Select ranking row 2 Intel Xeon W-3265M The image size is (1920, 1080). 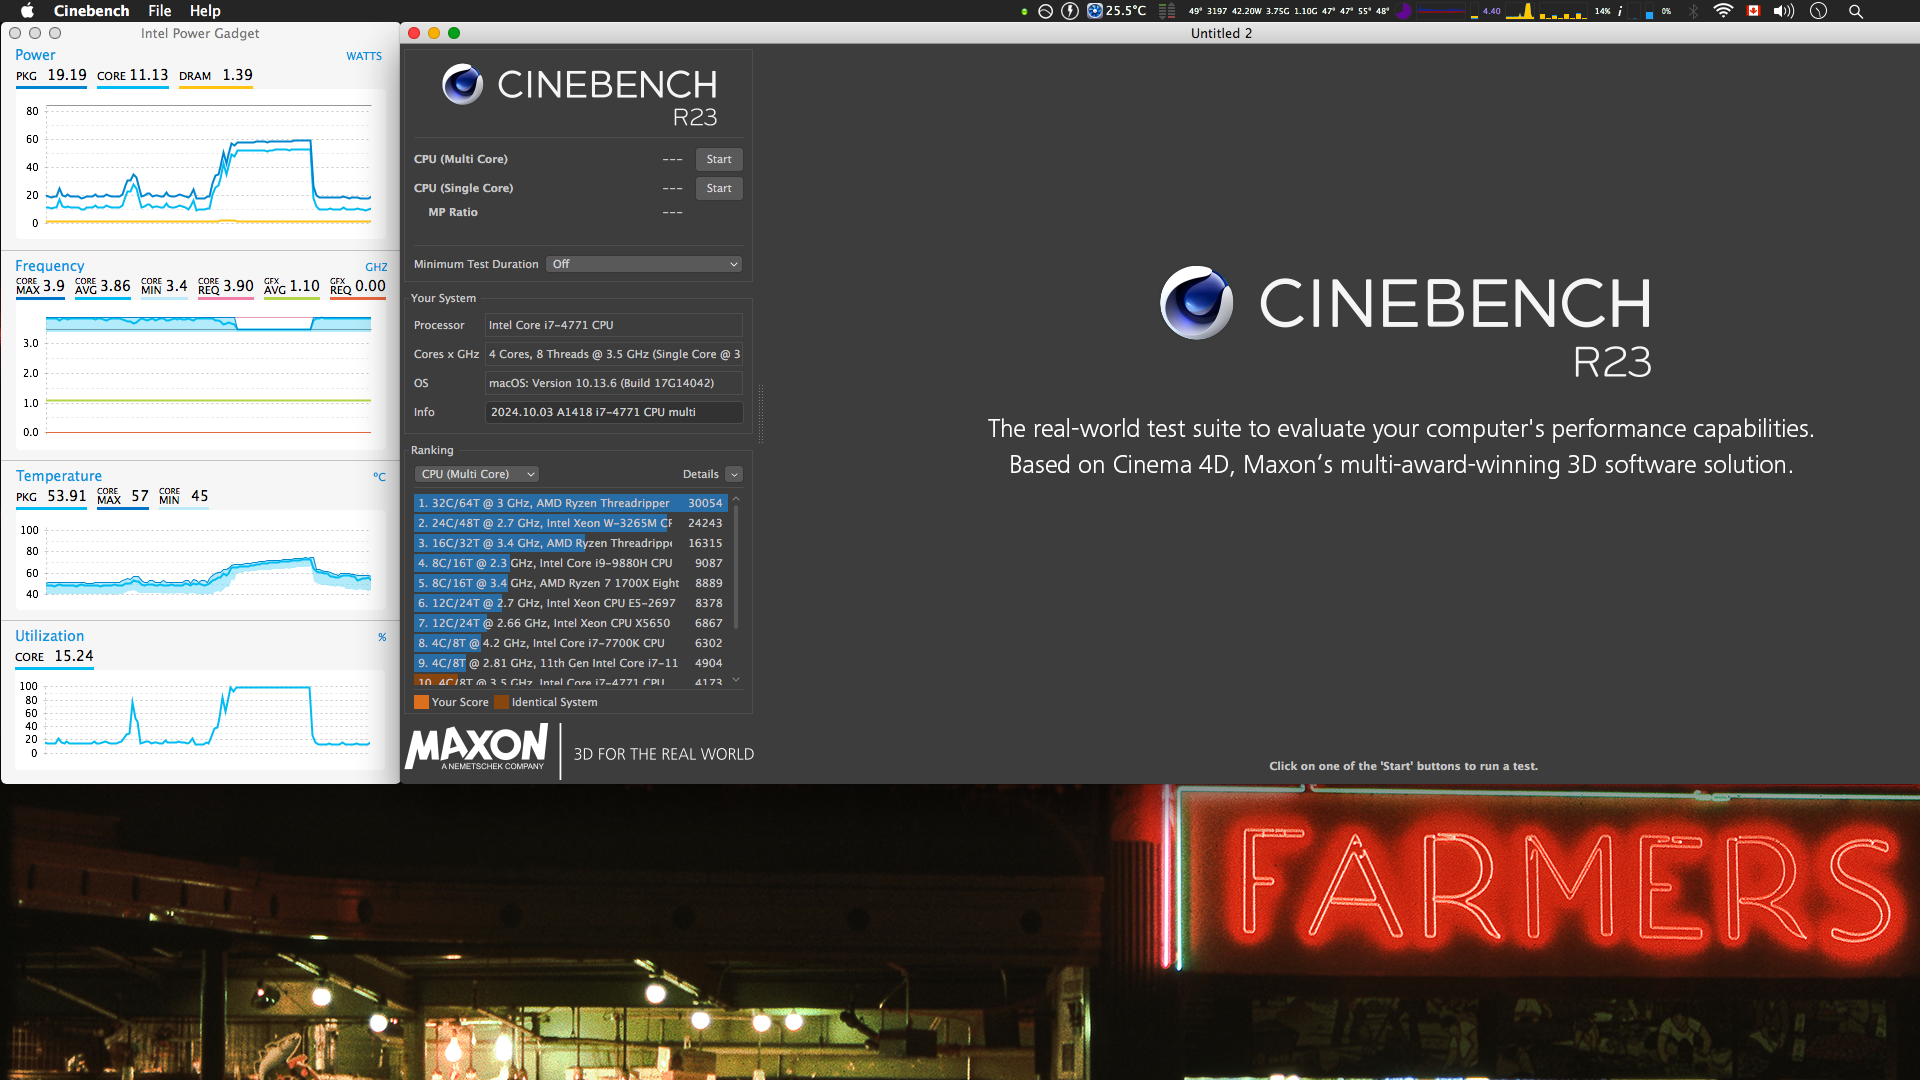pyautogui.click(x=570, y=523)
